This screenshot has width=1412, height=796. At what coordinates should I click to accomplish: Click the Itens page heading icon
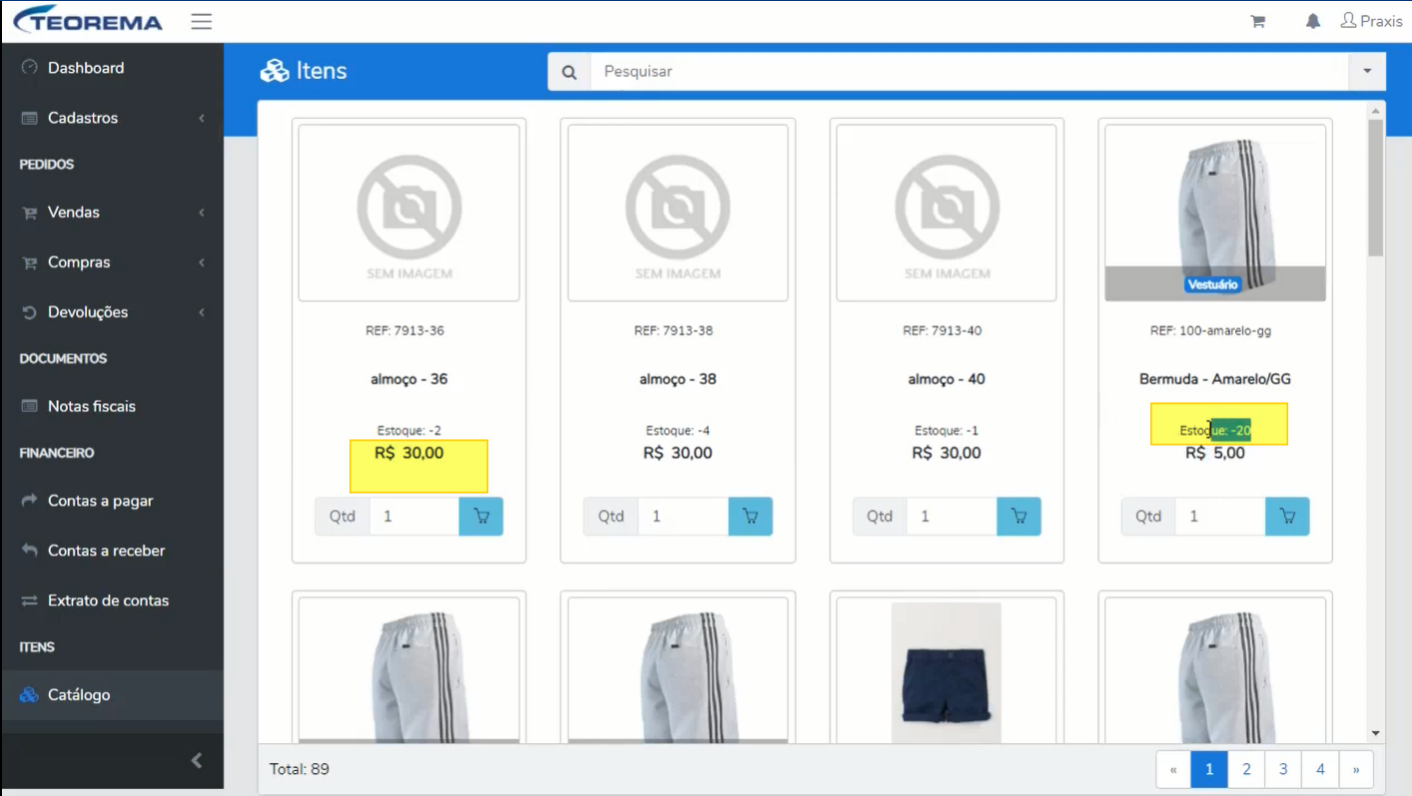pos(274,71)
